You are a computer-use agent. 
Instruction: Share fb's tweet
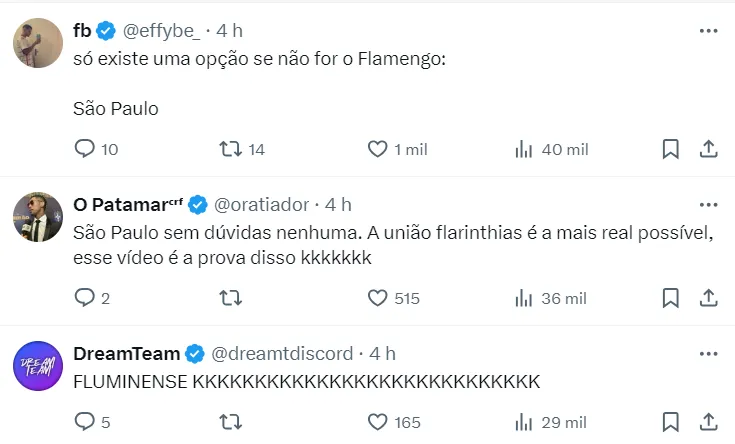point(708,149)
